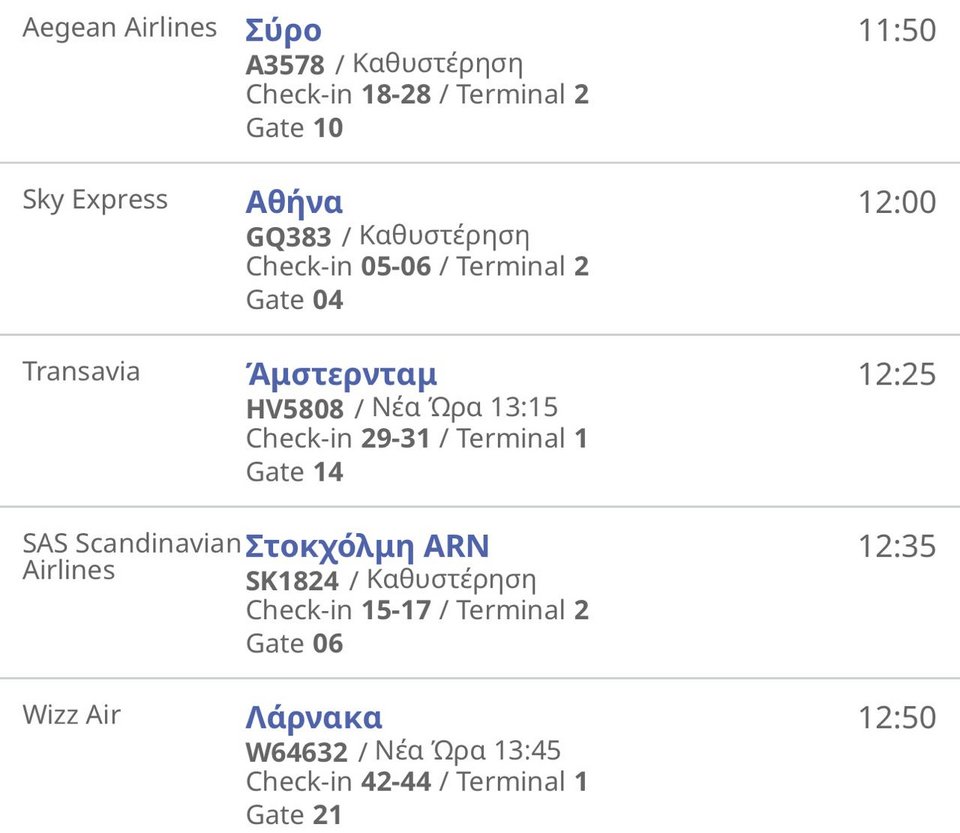Select the SAS Scandinavian Airlines label

pyautogui.click(x=131, y=557)
